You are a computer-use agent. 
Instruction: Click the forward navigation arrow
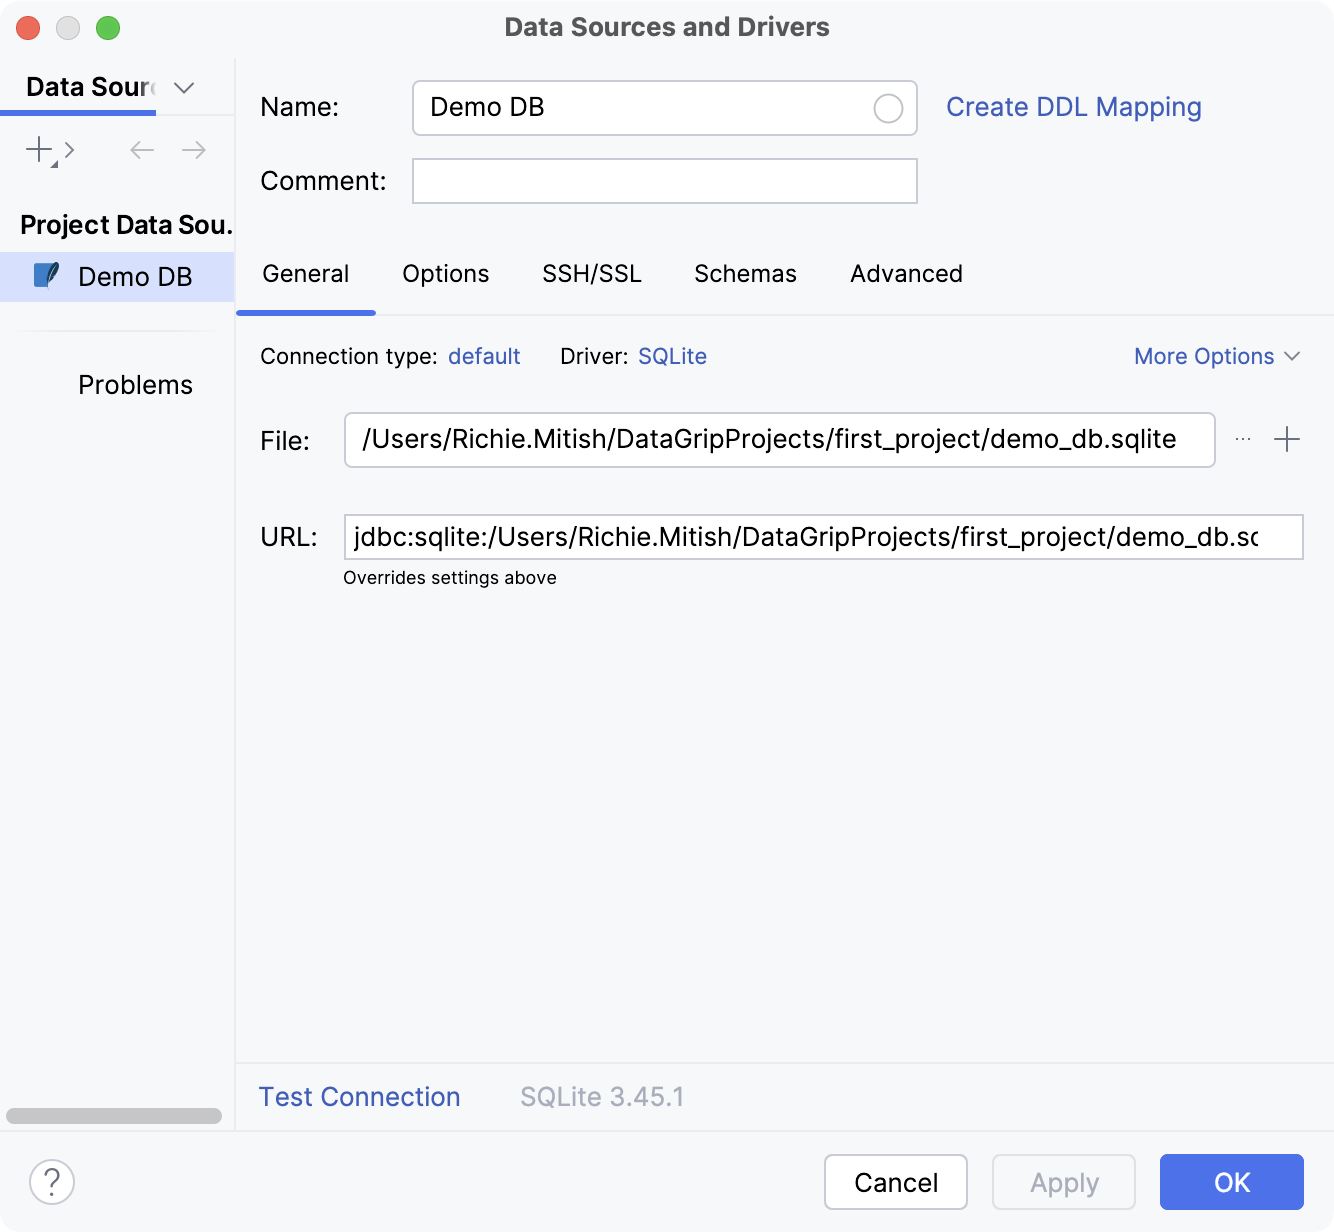[194, 150]
